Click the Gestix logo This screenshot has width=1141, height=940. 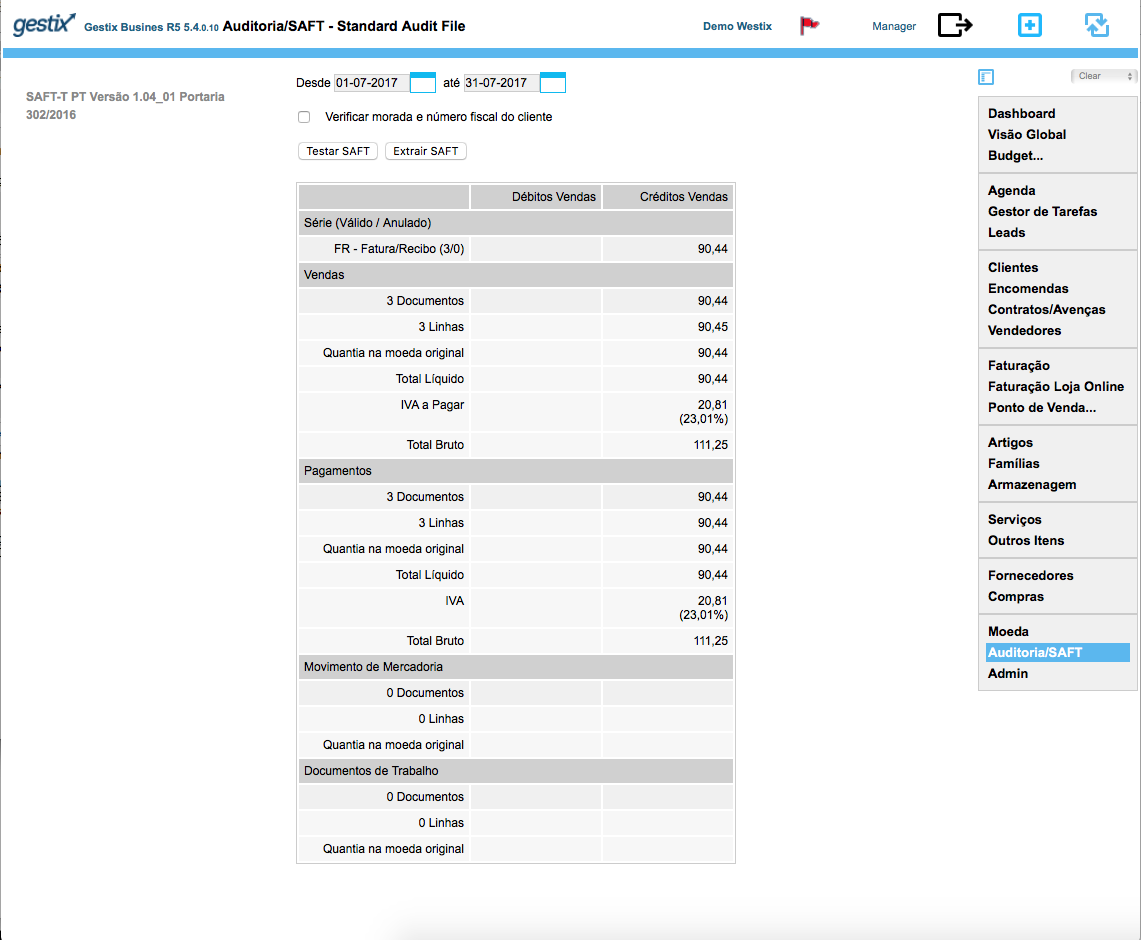point(44,24)
